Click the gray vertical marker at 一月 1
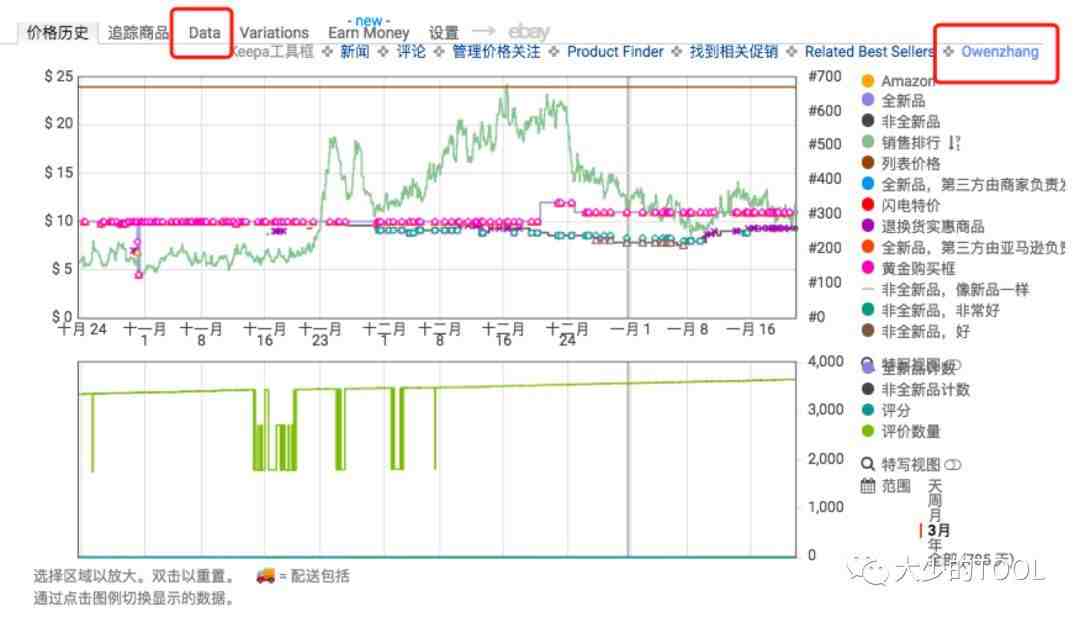Viewport: 1080px width, 617px height. [628, 200]
